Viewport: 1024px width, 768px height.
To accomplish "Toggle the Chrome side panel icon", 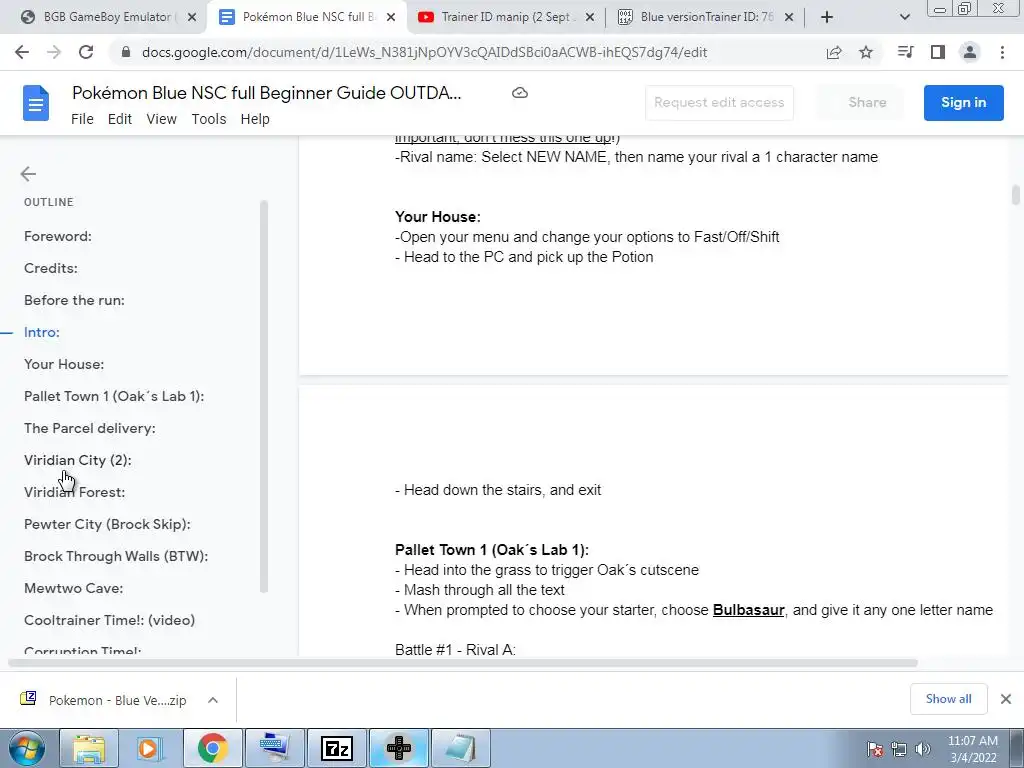I will tap(938, 52).
